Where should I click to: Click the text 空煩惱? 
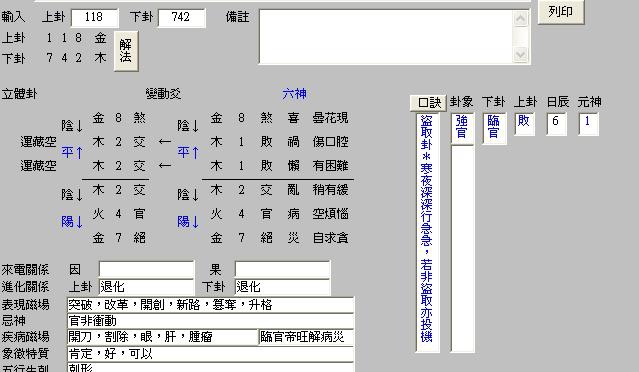tap(331, 214)
